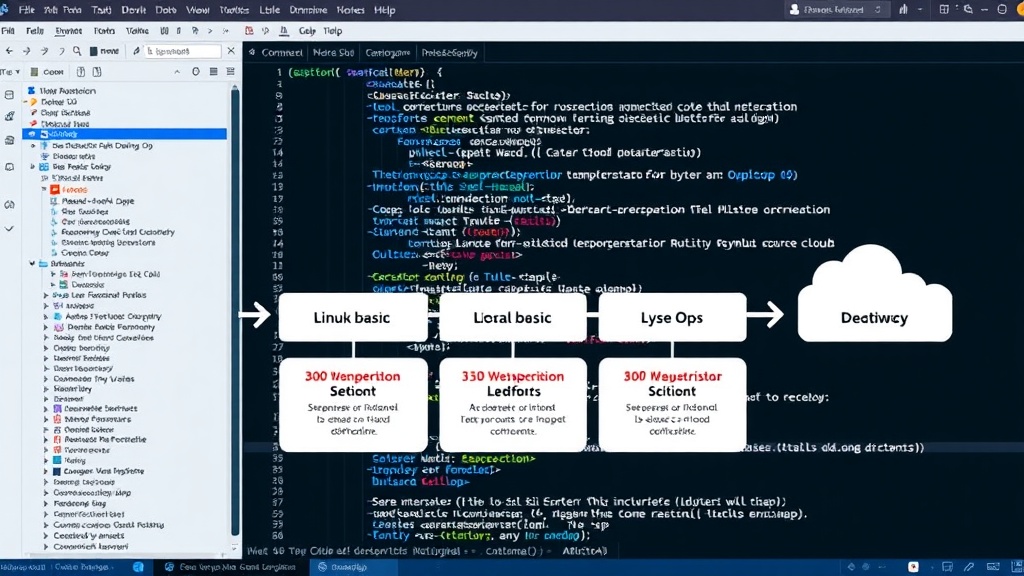The width and height of the screenshot is (1024, 576).
Task: Select the blue highlighted row in the tree
Action: (124, 134)
